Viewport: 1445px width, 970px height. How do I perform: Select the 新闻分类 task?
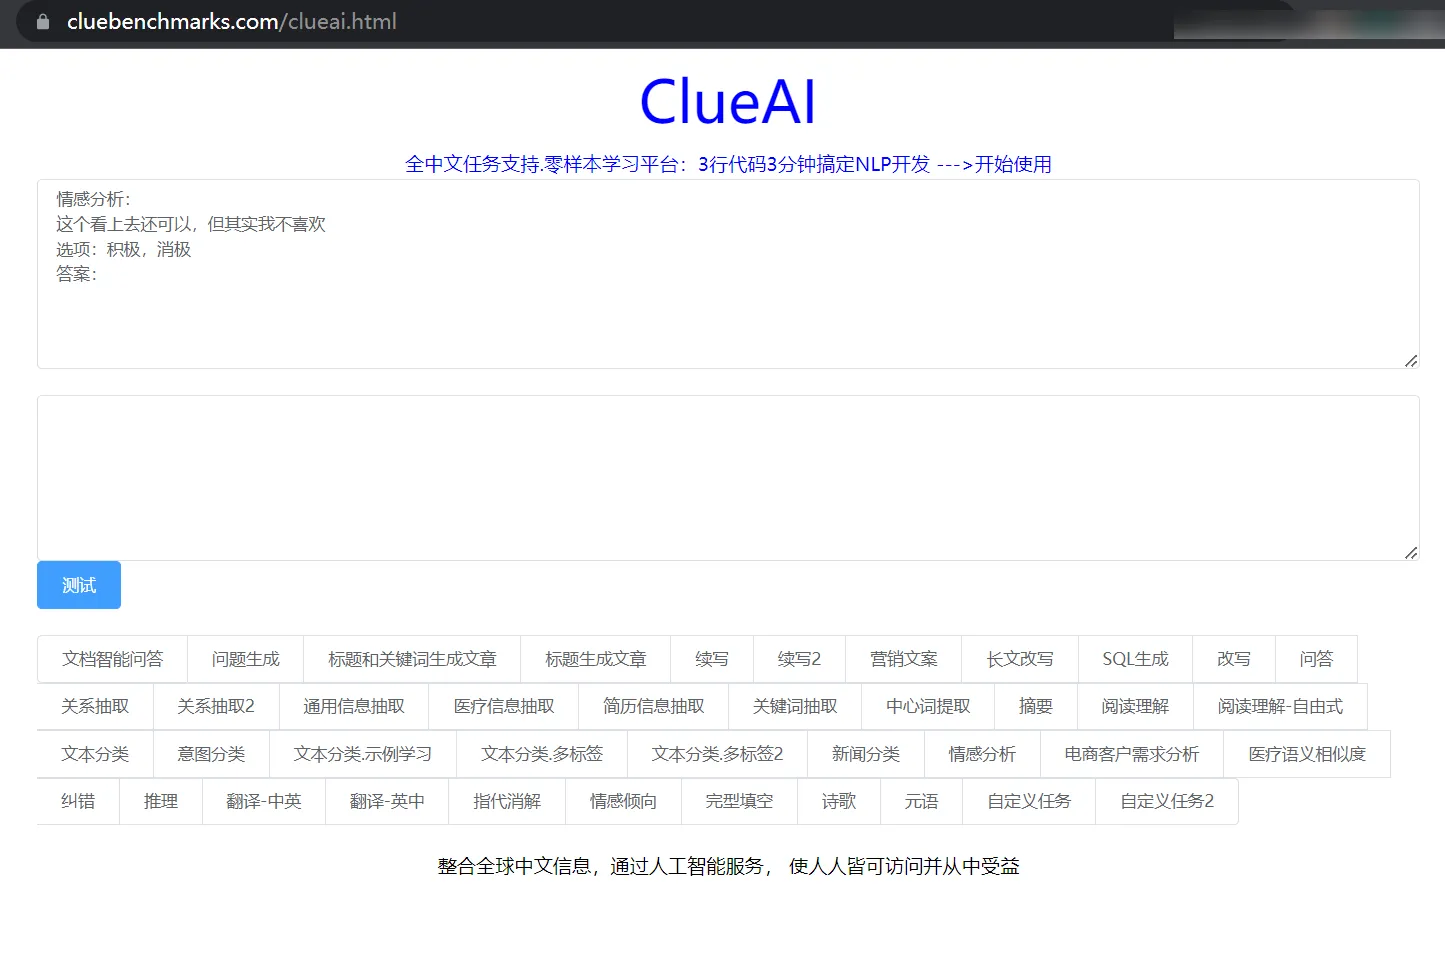coord(865,754)
